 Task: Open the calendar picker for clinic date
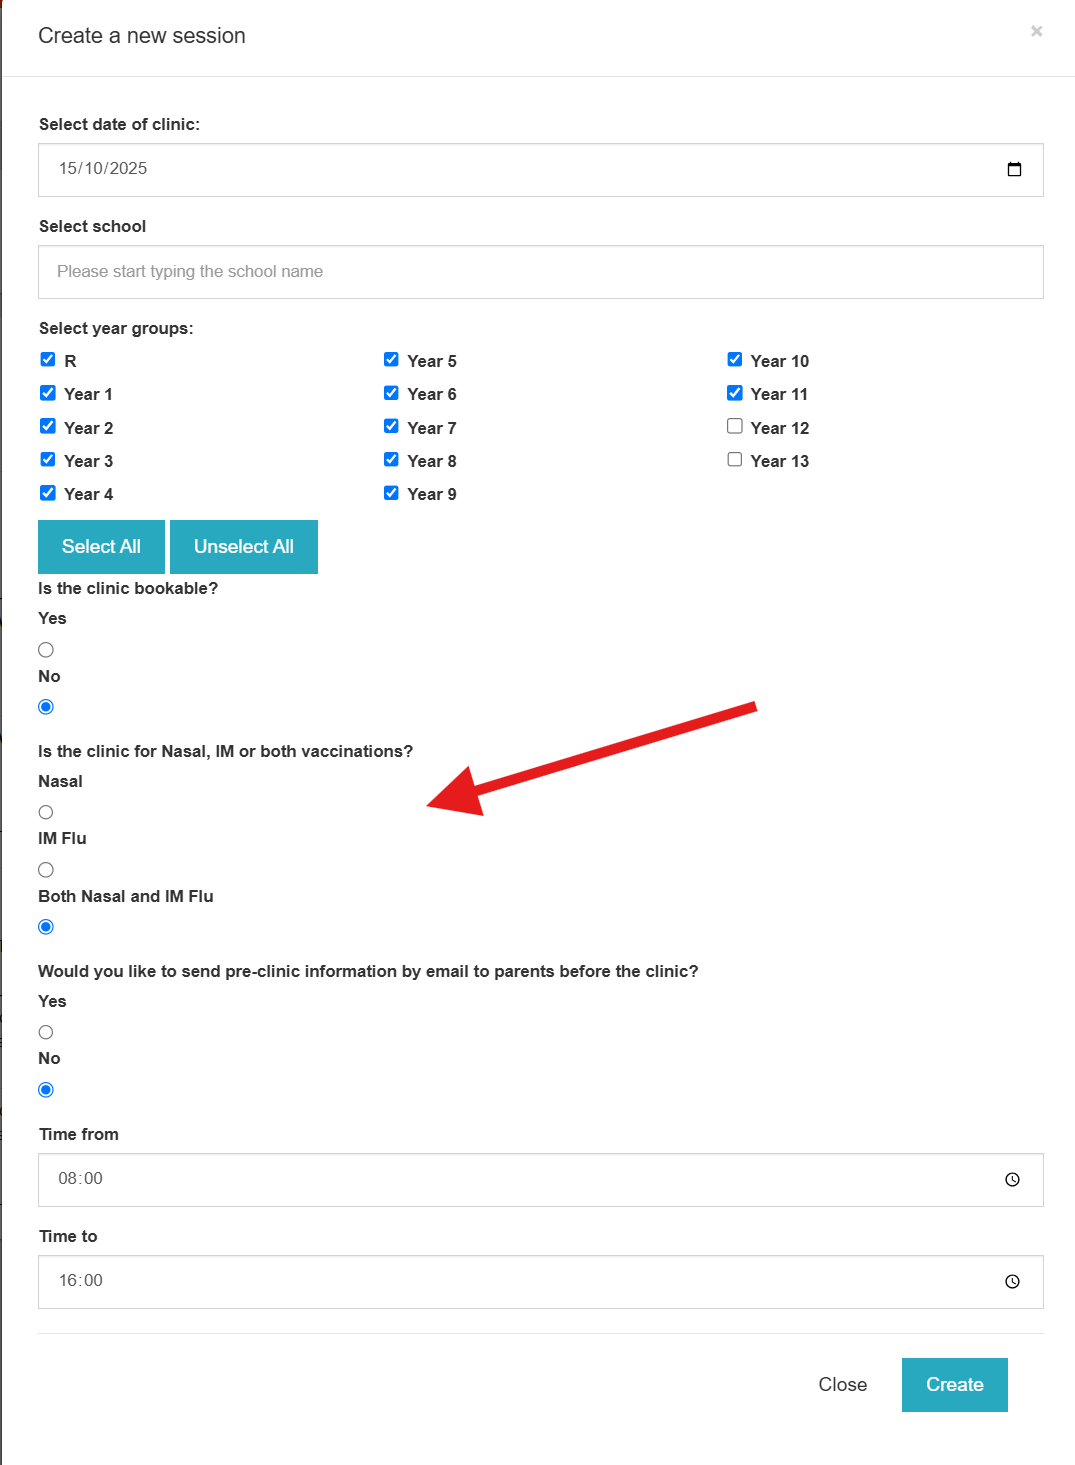click(x=1014, y=169)
